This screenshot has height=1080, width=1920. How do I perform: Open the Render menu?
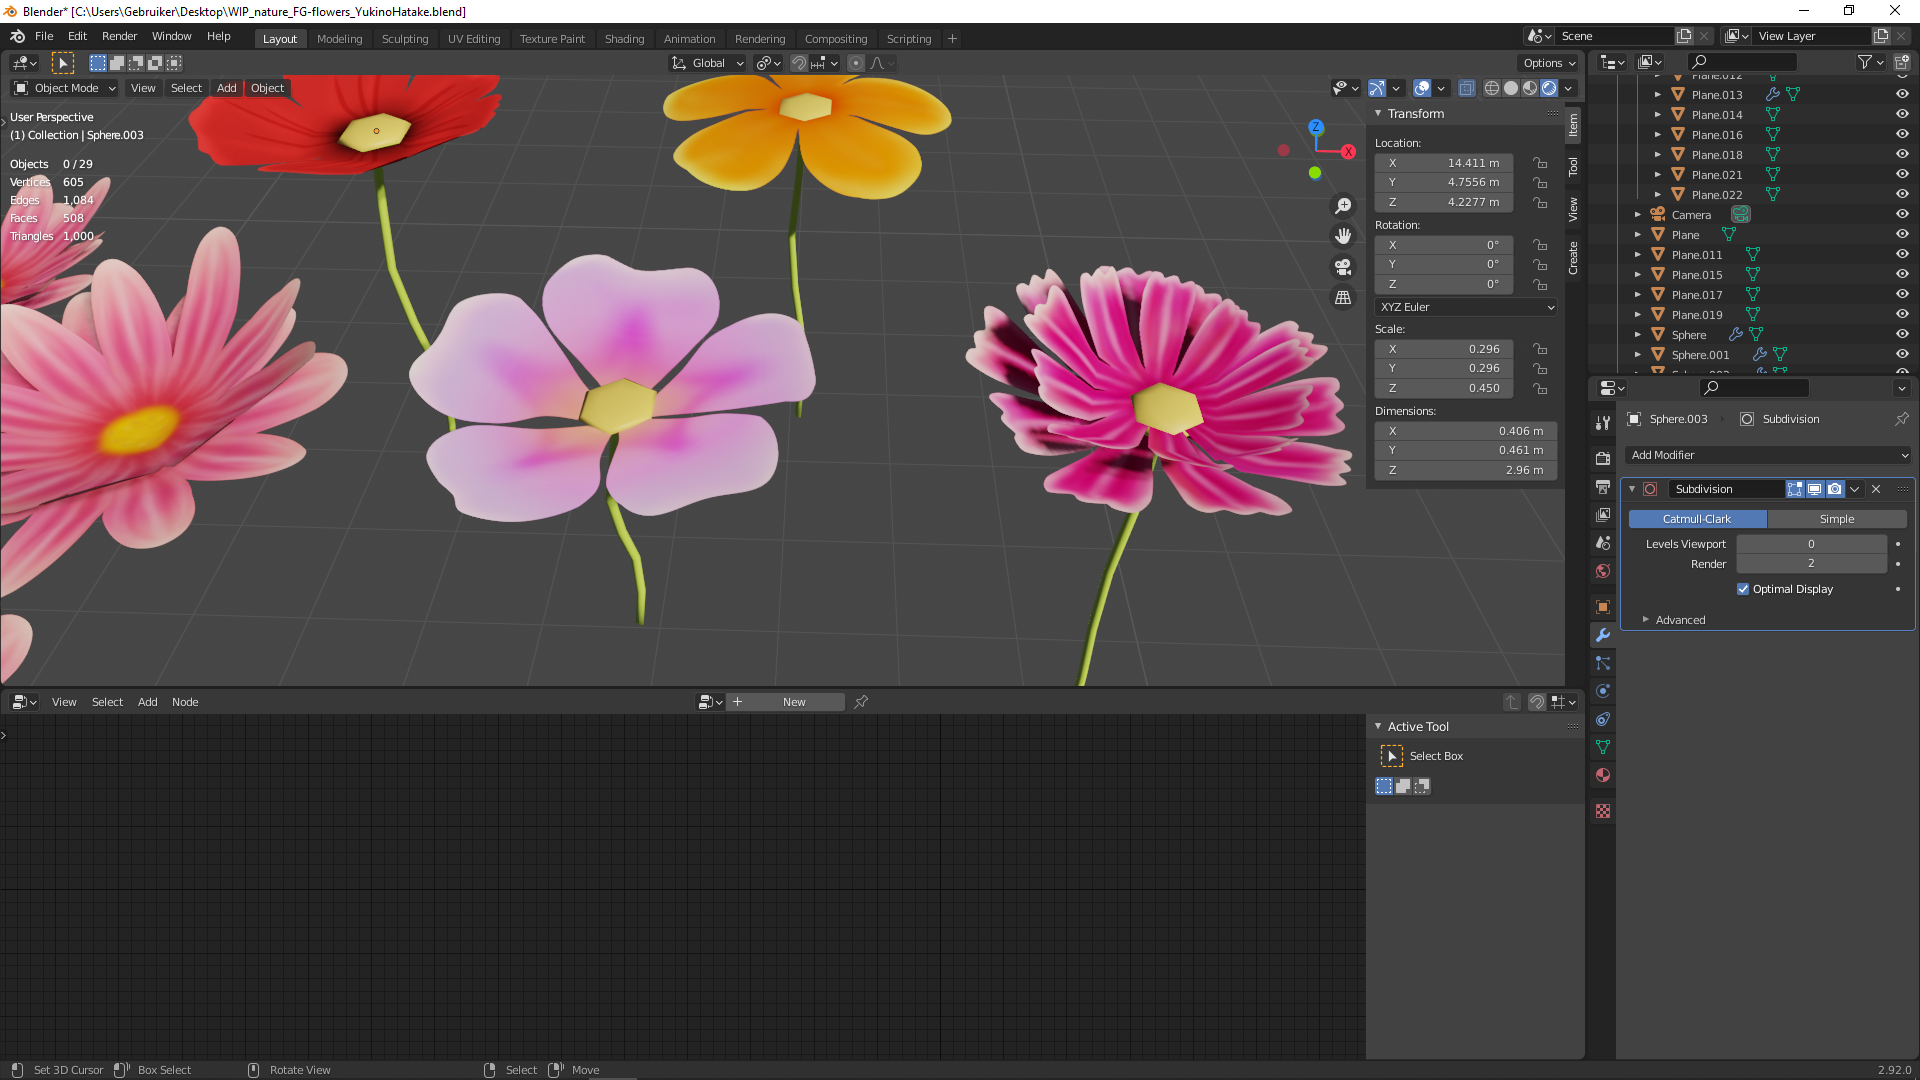tap(119, 36)
